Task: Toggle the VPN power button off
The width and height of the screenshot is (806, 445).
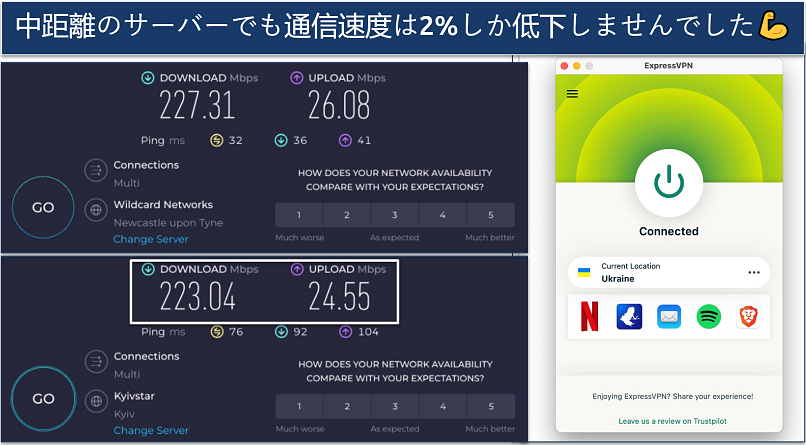Action: [668, 181]
